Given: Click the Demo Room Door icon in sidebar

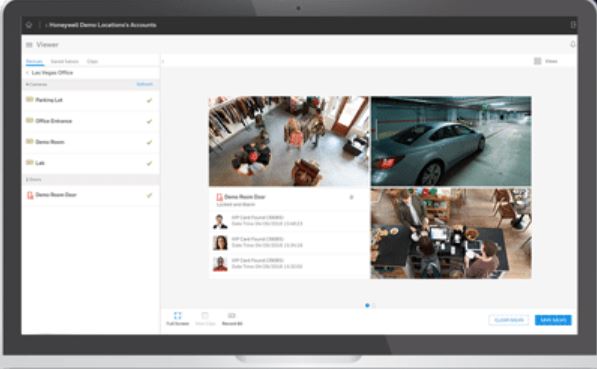Looking at the screenshot, I should coord(30,195).
